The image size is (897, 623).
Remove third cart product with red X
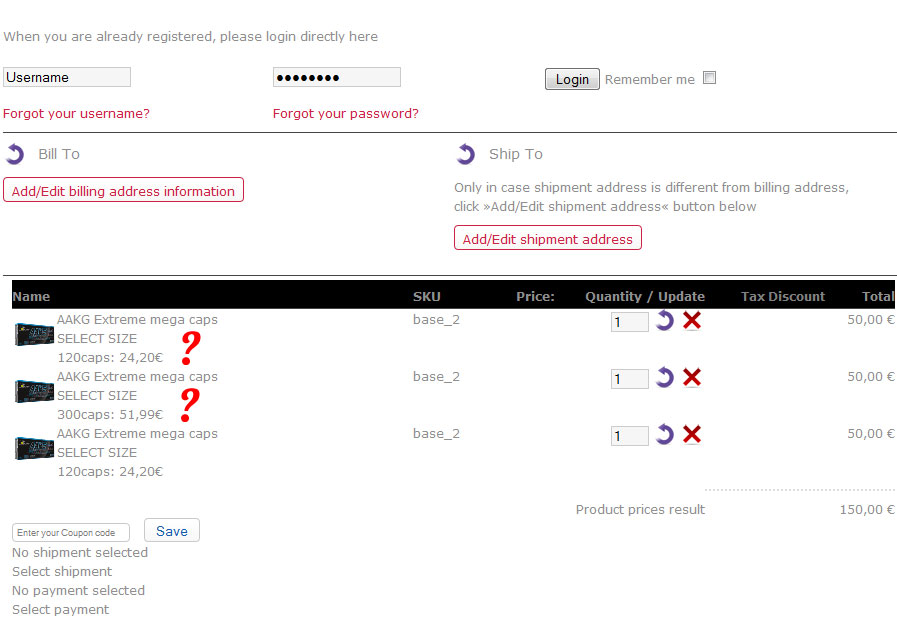[691, 435]
